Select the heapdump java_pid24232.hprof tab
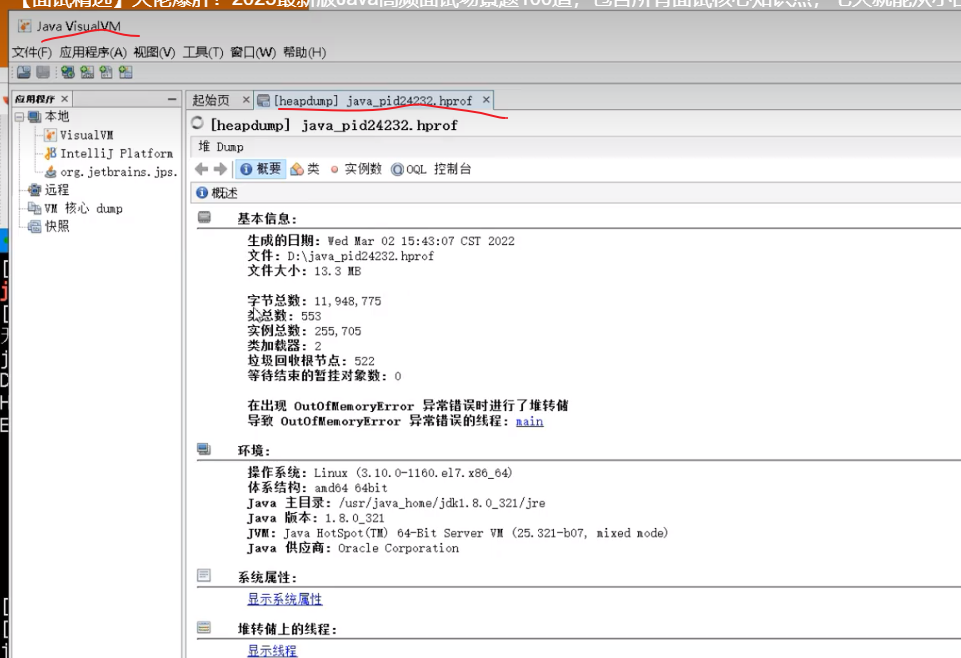961x658 pixels. click(x=373, y=100)
